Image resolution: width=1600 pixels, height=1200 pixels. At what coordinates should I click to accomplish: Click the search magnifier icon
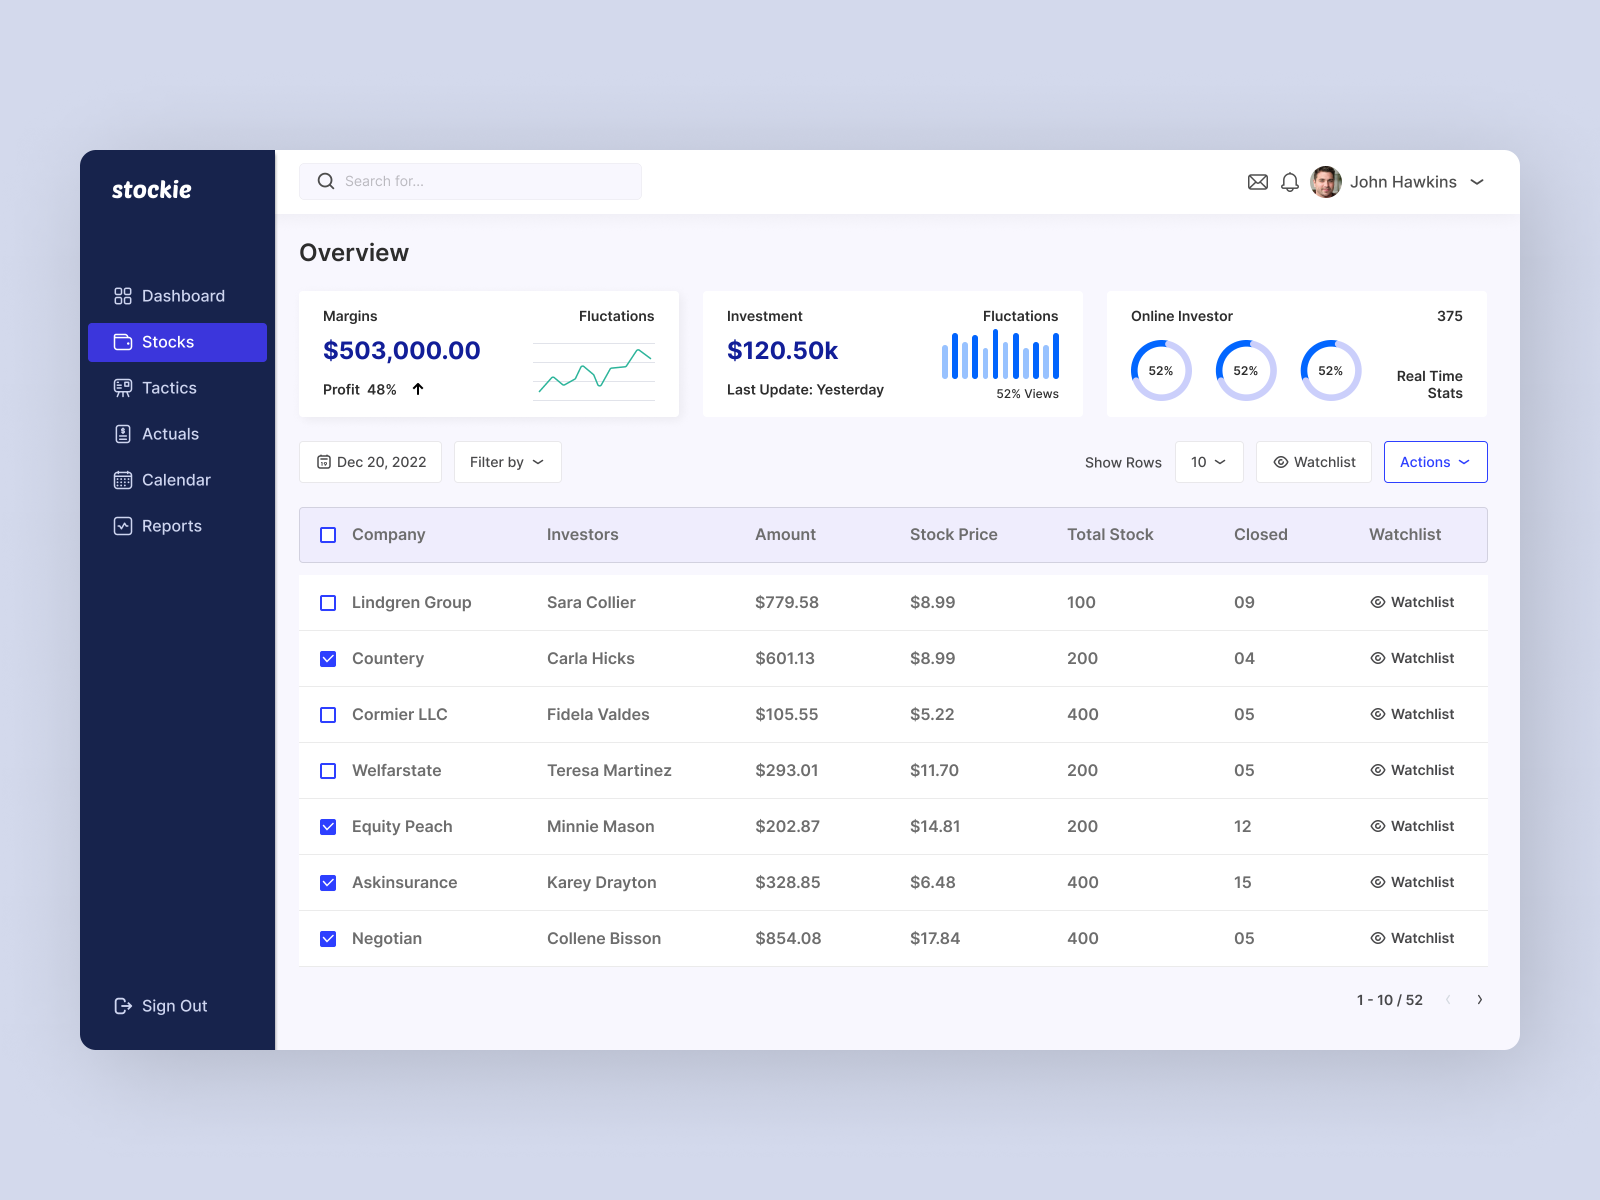click(x=325, y=181)
